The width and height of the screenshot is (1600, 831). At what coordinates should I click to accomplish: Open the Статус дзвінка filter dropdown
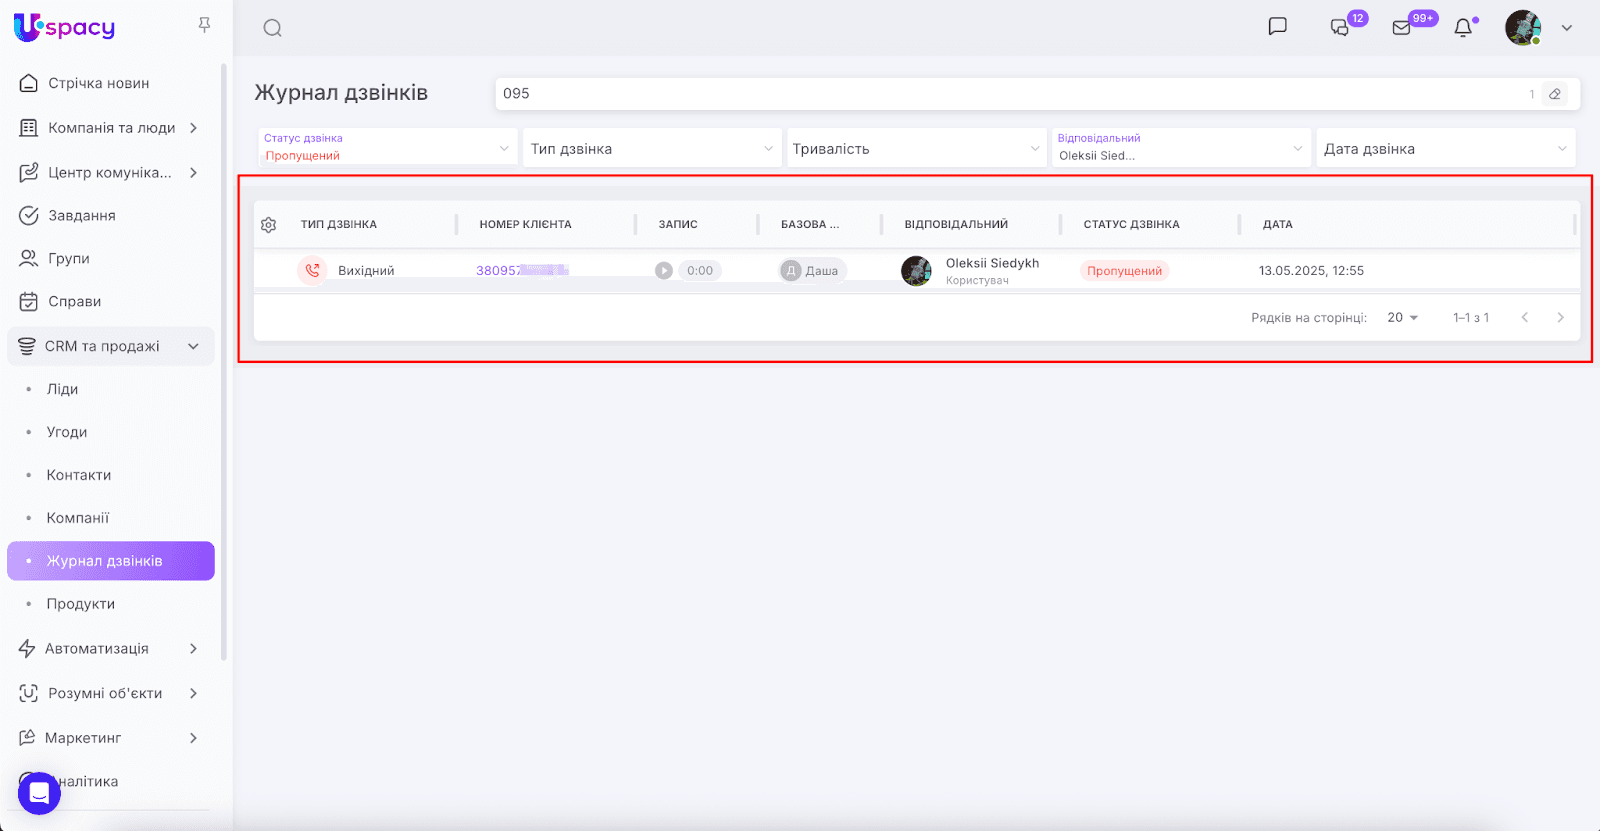point(387,148)
